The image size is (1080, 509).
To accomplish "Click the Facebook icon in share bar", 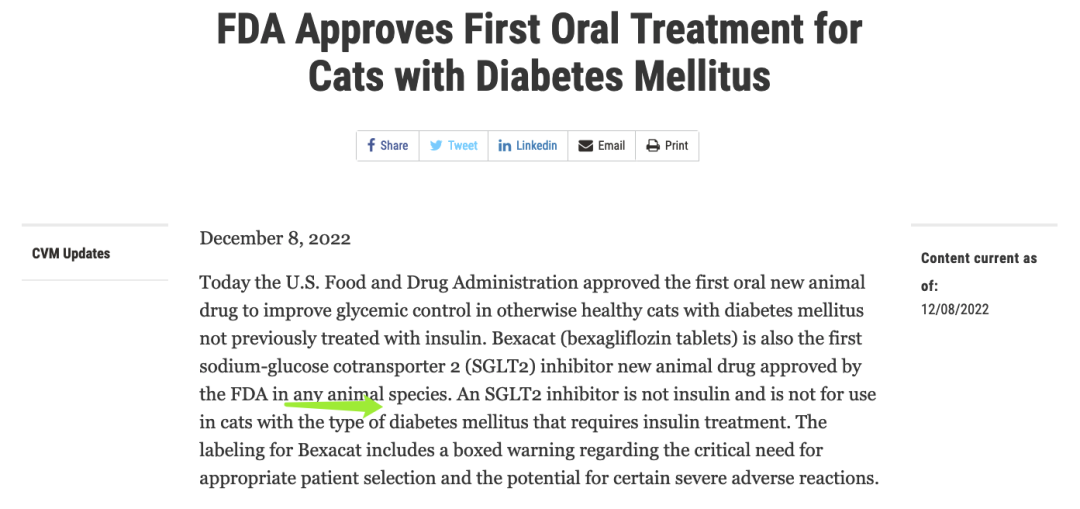I will coord(371,146).
